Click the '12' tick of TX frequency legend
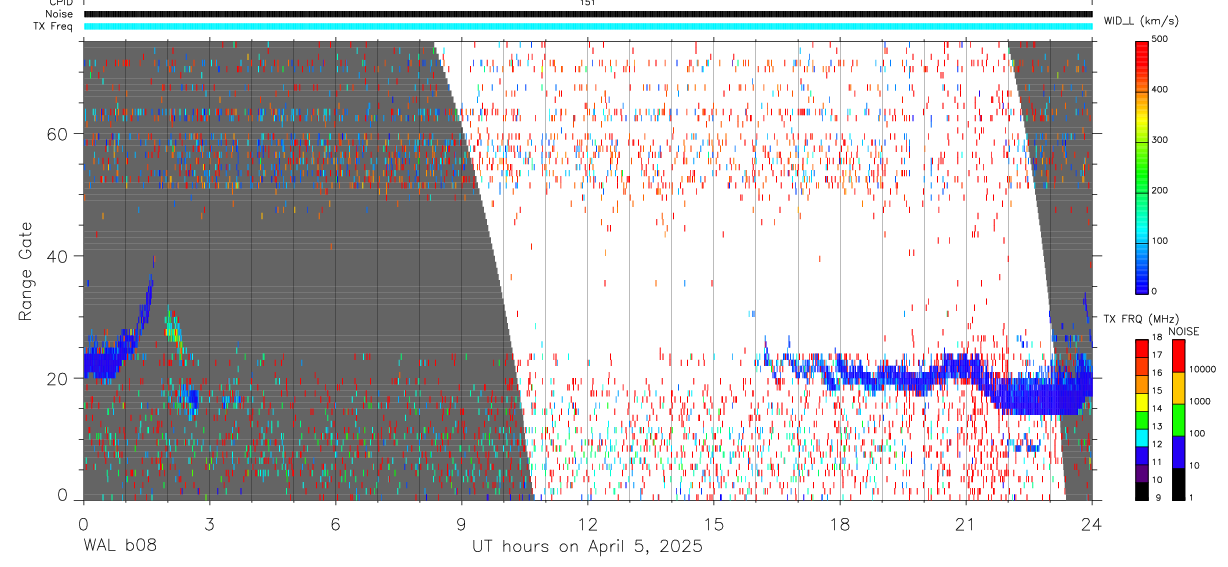The width and height of the screenshot is (1228, 567). [1157, 445]
